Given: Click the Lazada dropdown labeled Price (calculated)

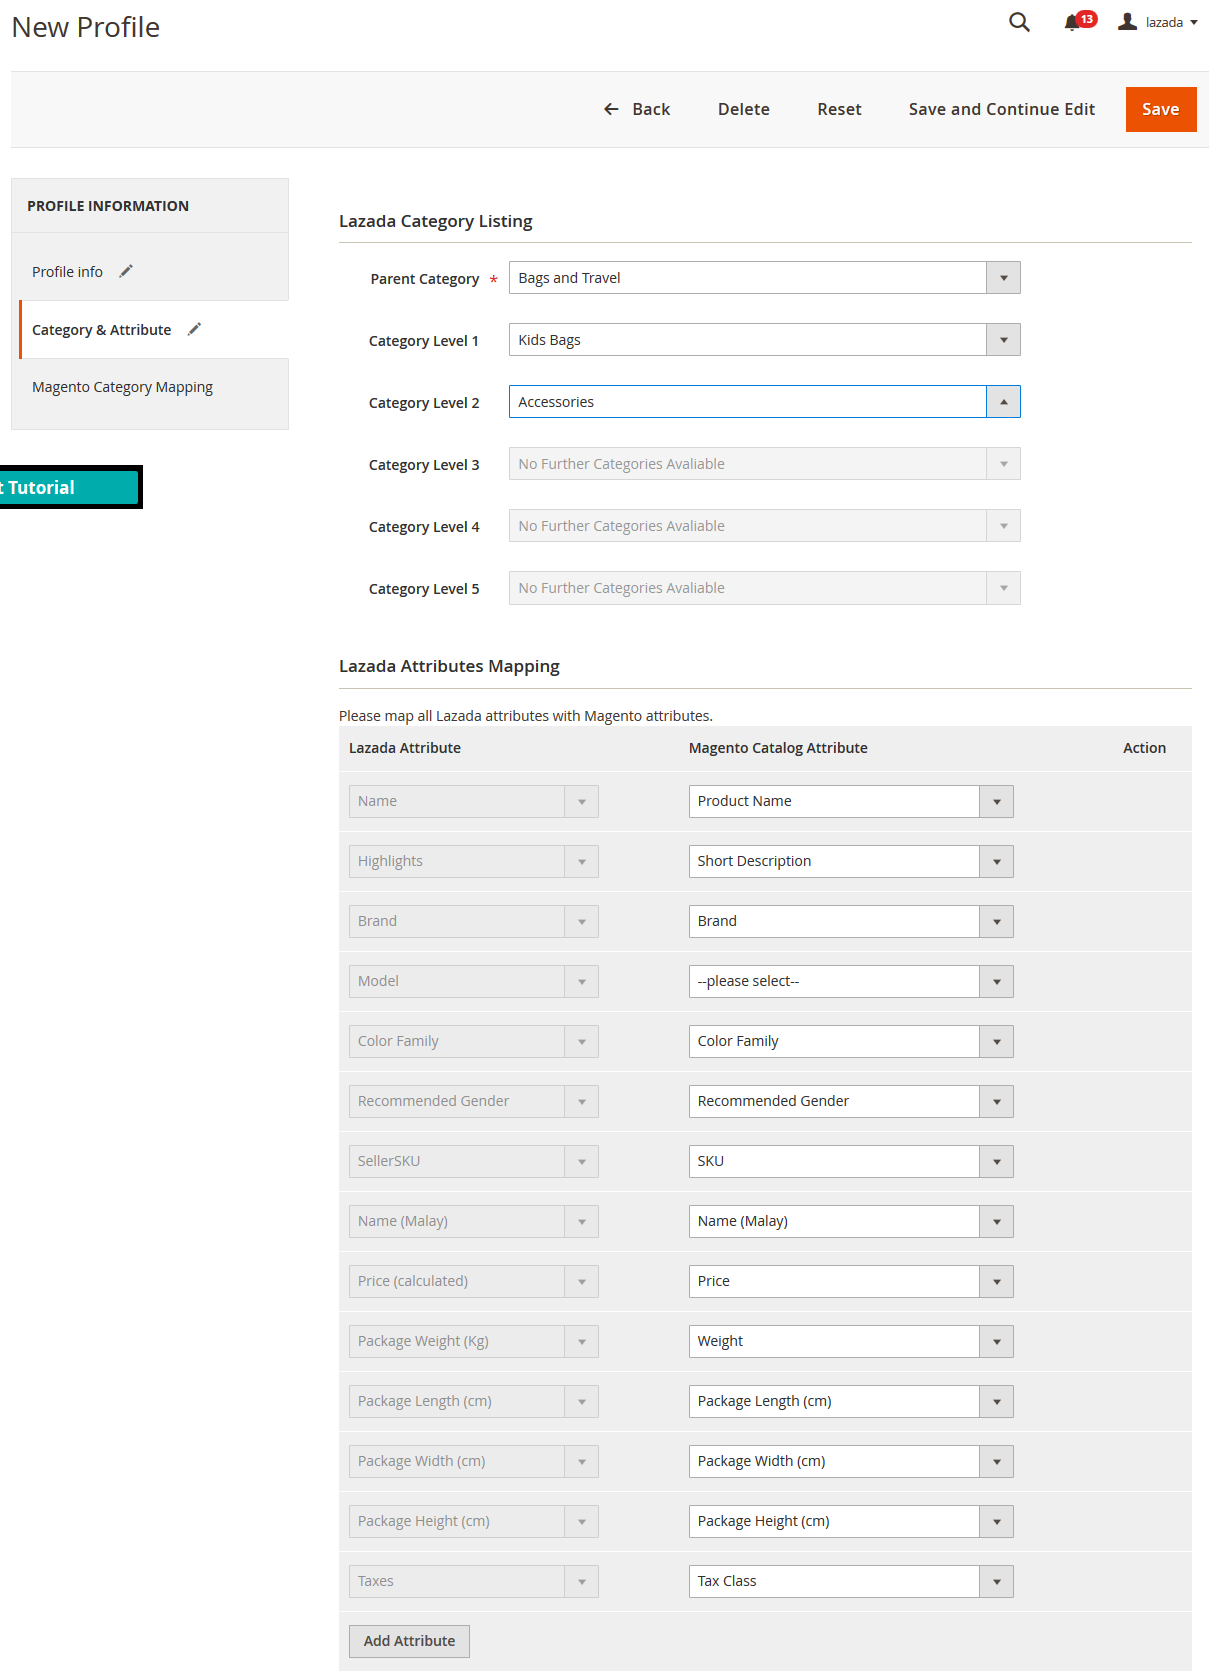Looking at the screenshot, I should pos(474,1281).
